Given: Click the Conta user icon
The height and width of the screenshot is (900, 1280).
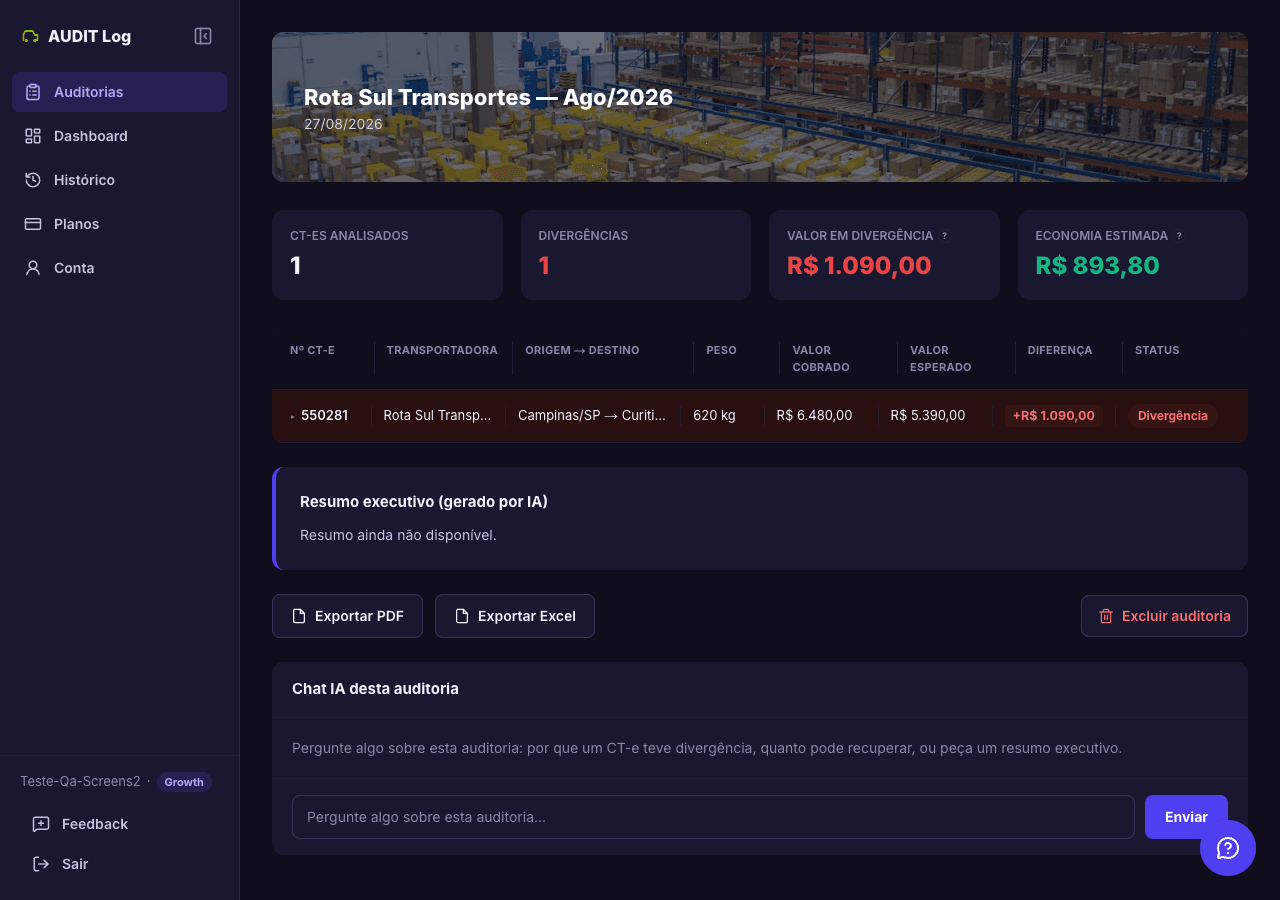Looking at the screenshot, I should (33, 268).
